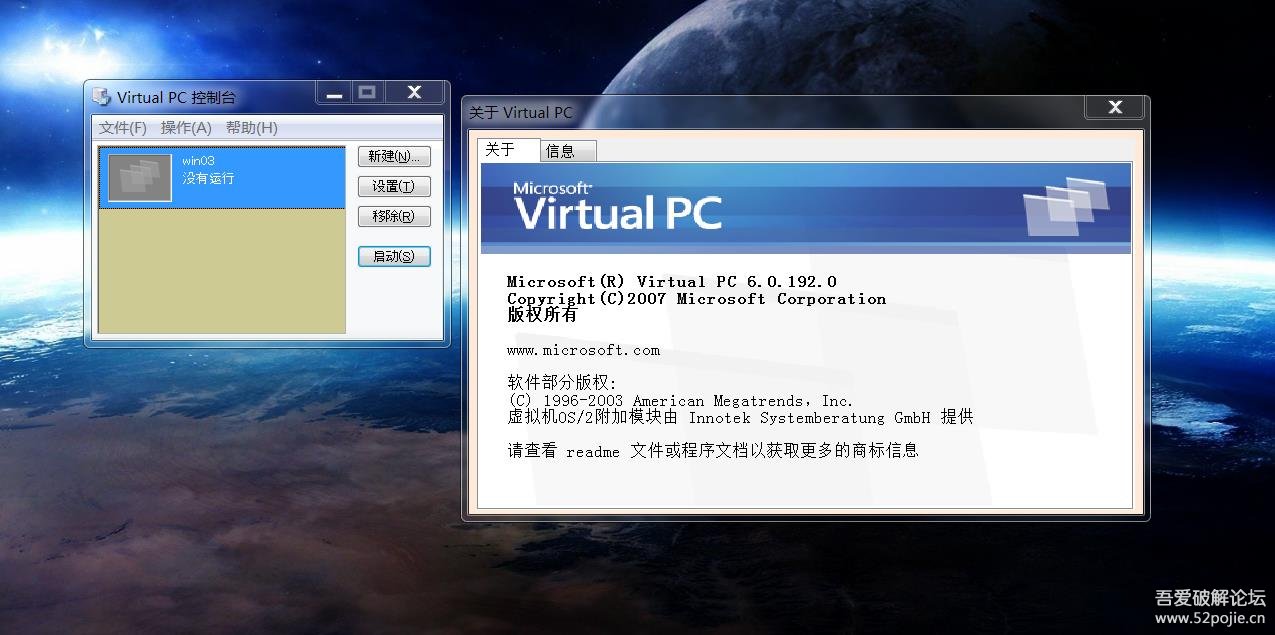Minimize the Virtual PC 控制台 window
Image resolution: width=1275 pixels, height=635 pixels.
[x=334, y=93]
